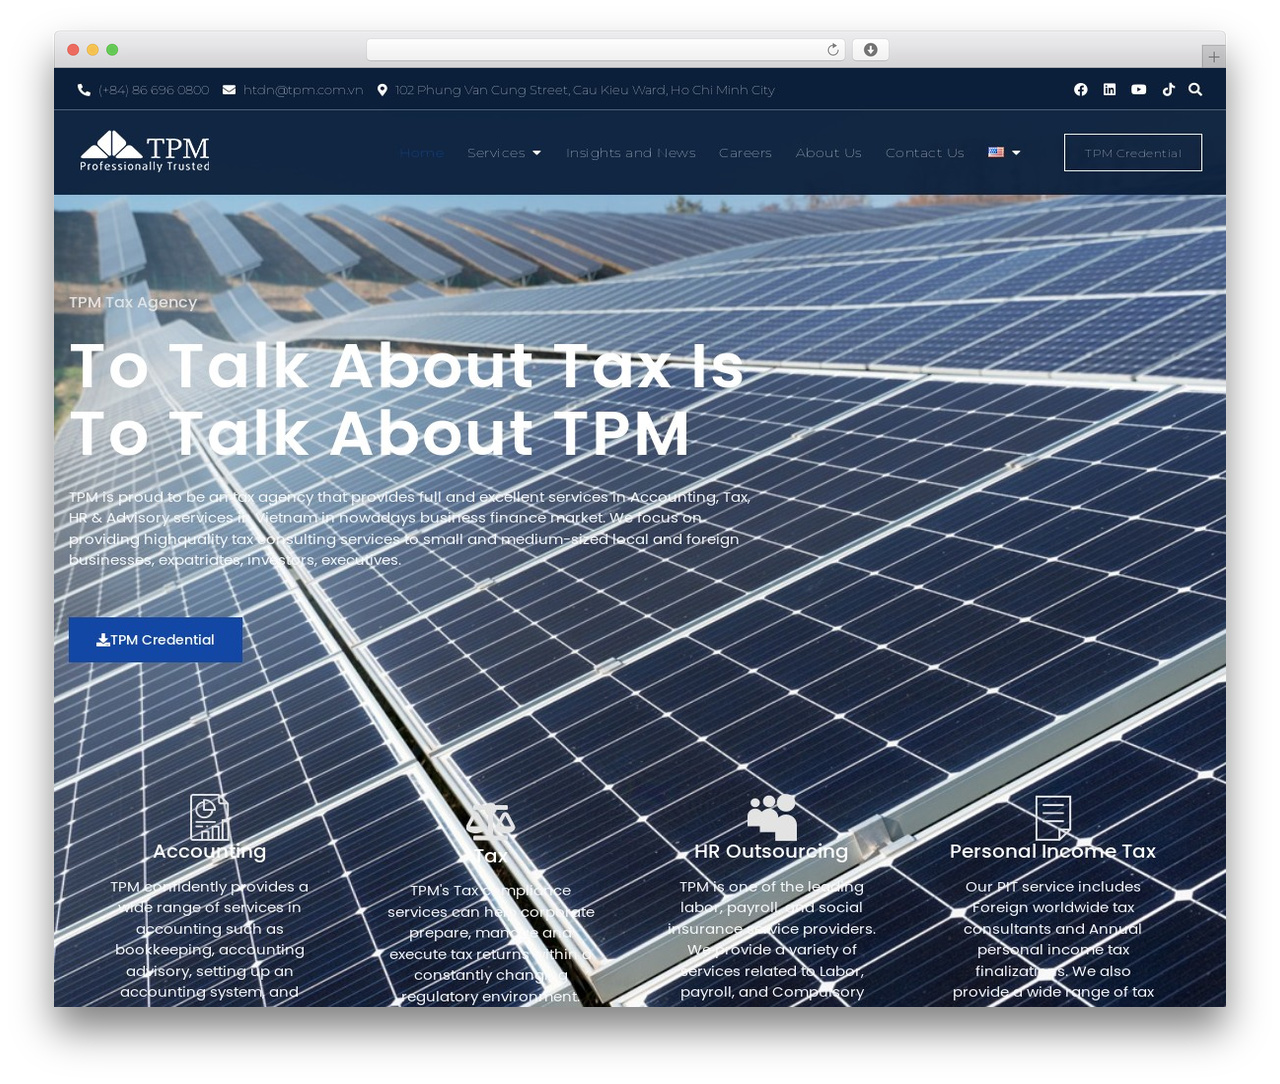Open the language flag dropdown
This screenshot has height=1084, width=1280.
tap(1004, 153)
